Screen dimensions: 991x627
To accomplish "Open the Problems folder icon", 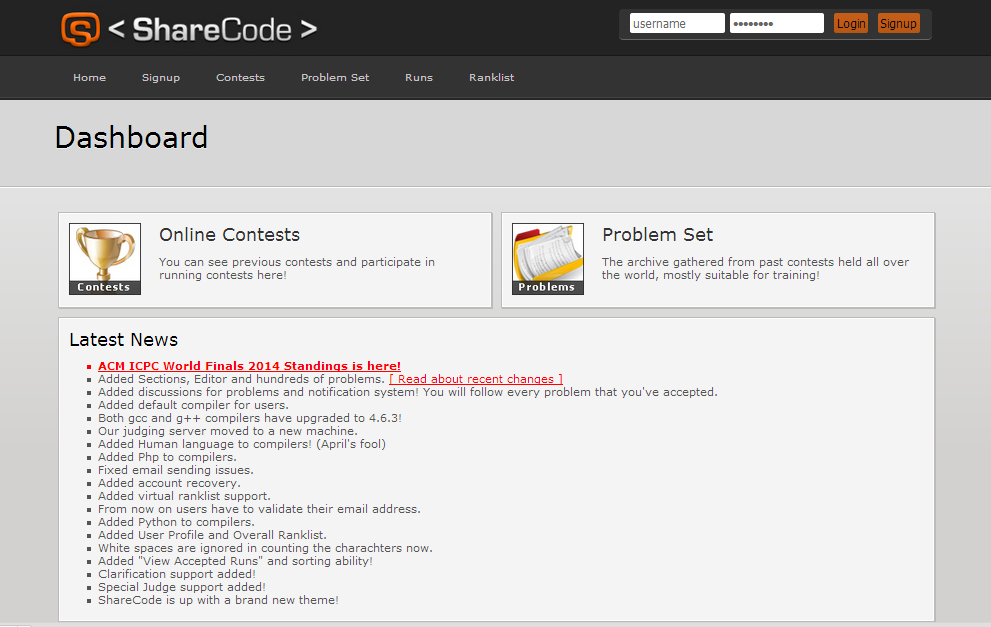I will (x=547, y=258).
